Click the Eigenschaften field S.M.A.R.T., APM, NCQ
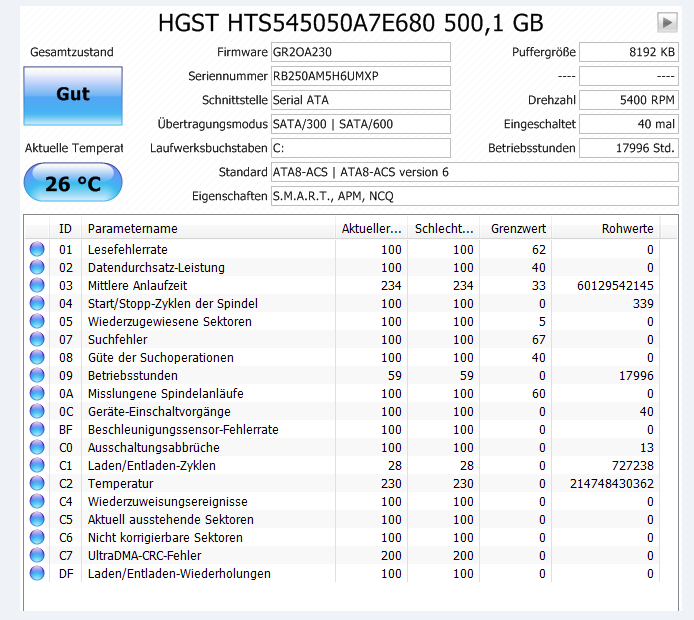 pos(474,196)
